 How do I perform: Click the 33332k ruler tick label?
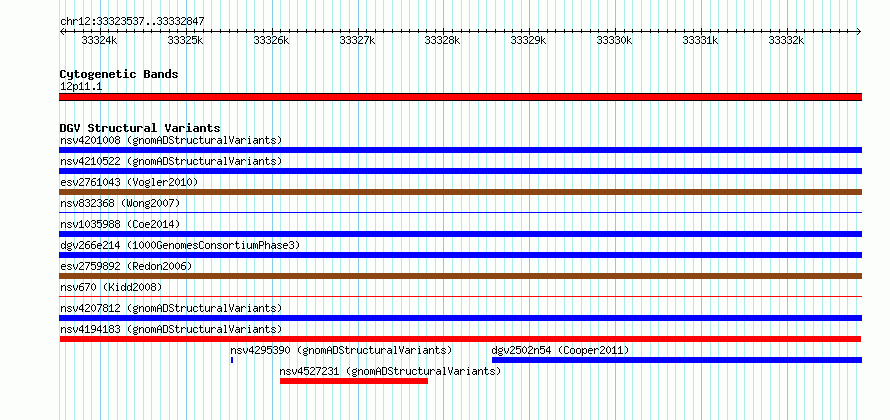click(786, 40)
